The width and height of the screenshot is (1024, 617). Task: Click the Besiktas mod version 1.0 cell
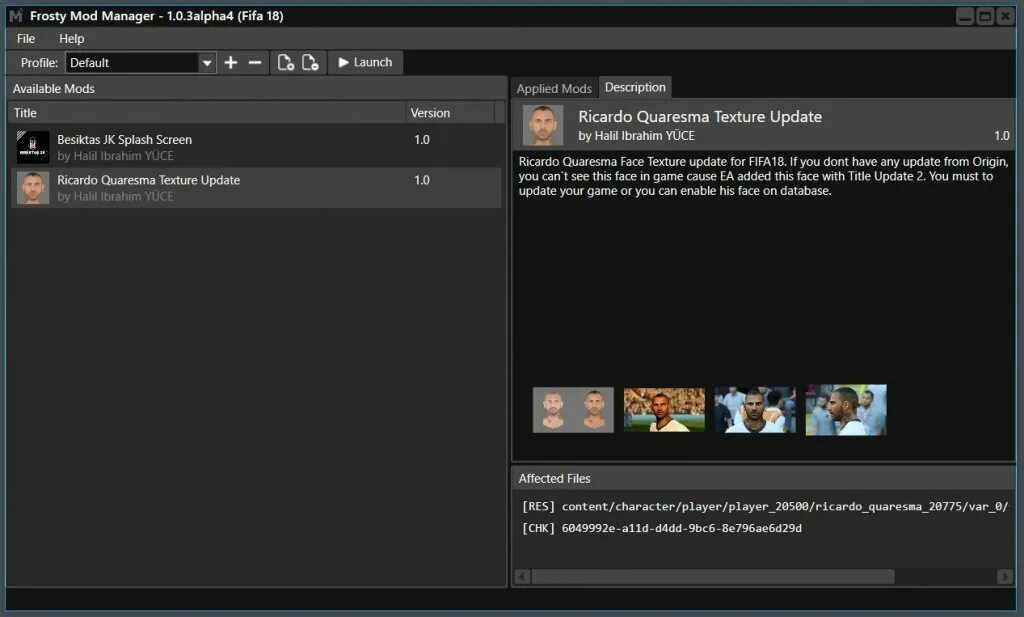point(422,140)
